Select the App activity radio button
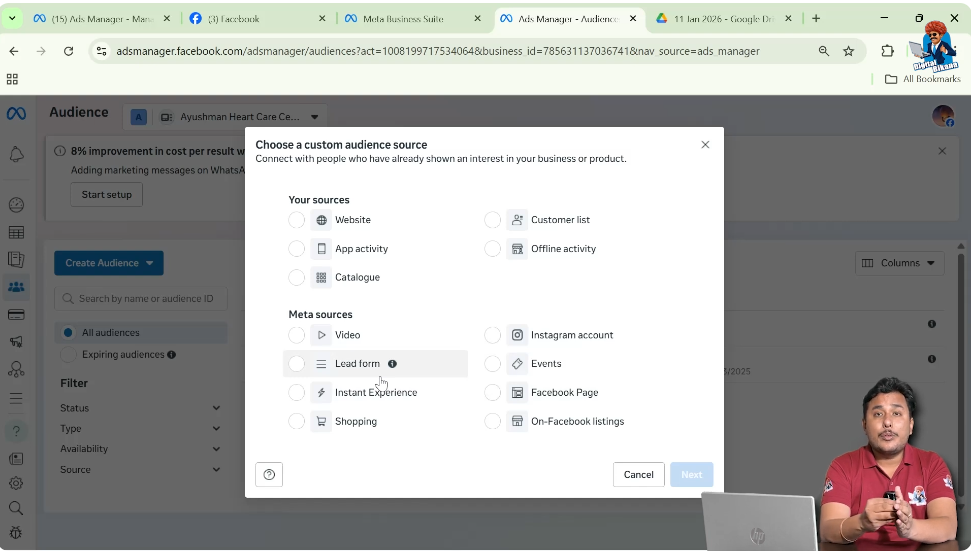Screen dimensions: 971x551 click(x=297, y=249)
